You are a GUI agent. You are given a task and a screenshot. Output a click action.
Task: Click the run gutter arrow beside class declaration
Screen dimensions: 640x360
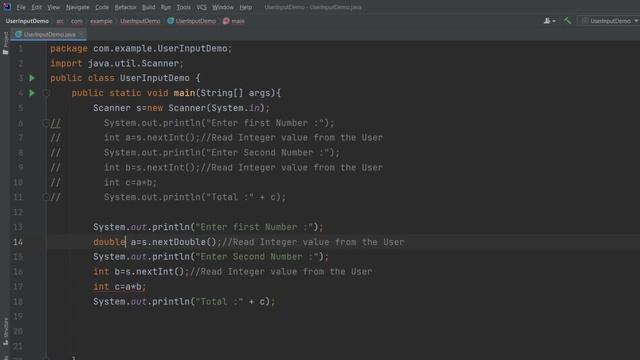(32, 78)
